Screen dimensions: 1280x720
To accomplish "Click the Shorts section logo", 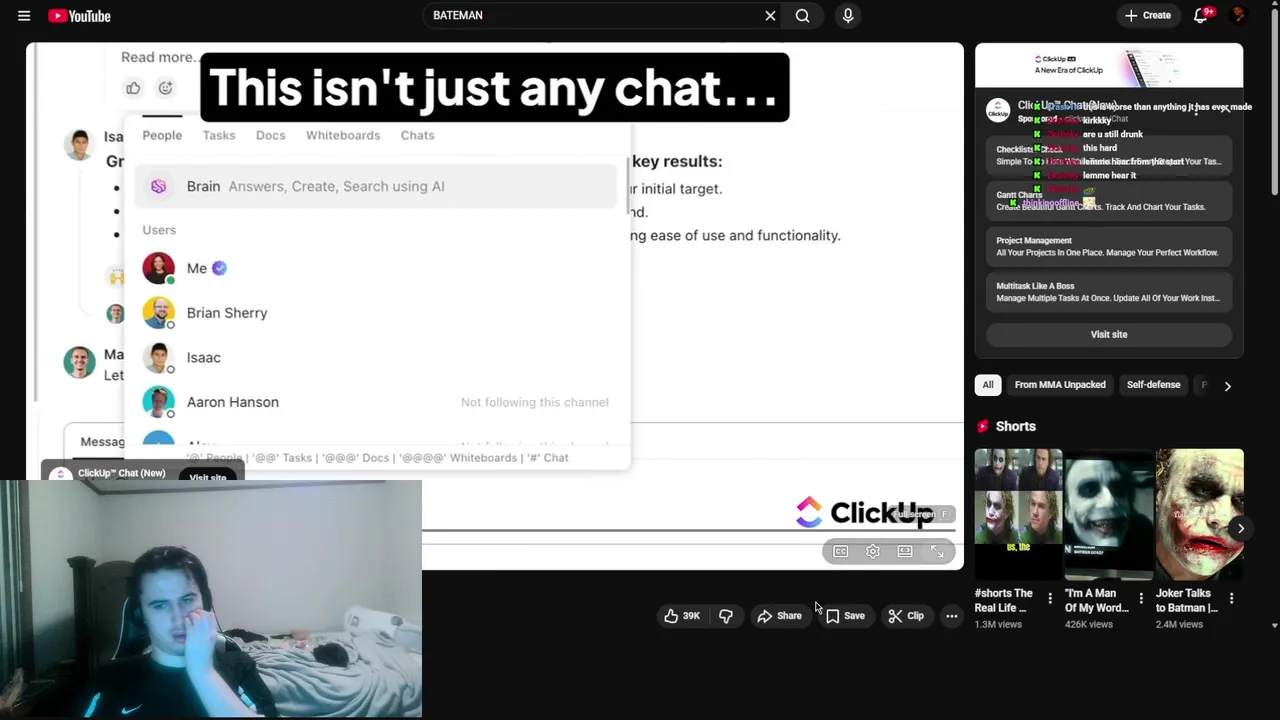I will 983,426.
